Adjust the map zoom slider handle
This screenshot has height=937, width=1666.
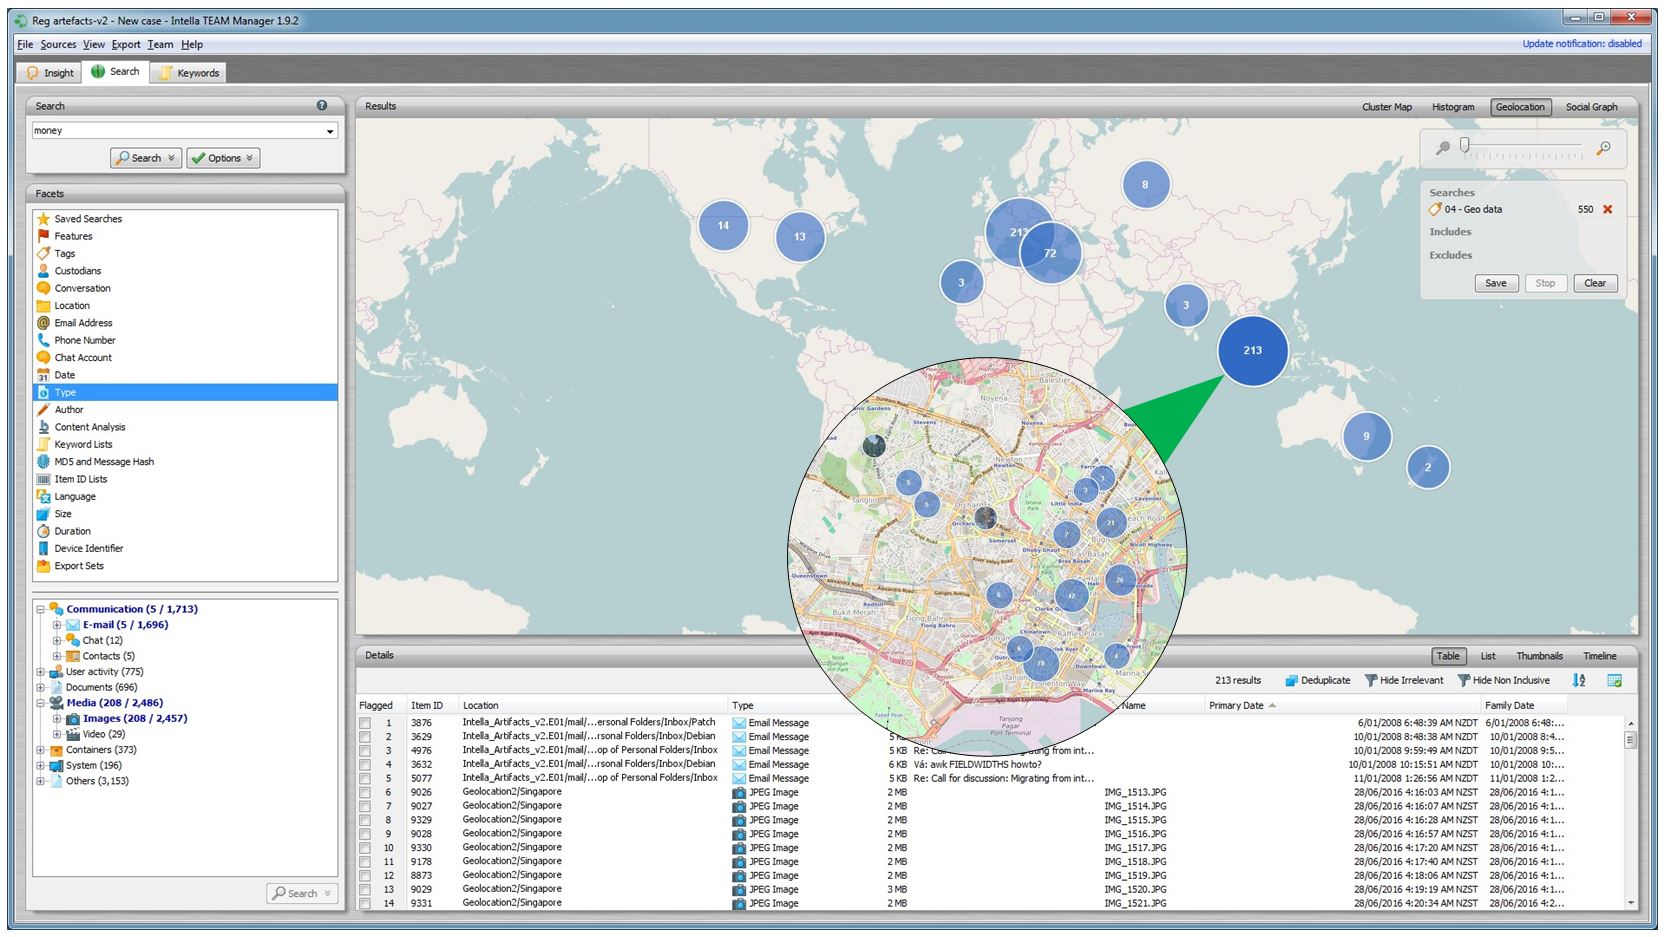tap(1465, 146)
